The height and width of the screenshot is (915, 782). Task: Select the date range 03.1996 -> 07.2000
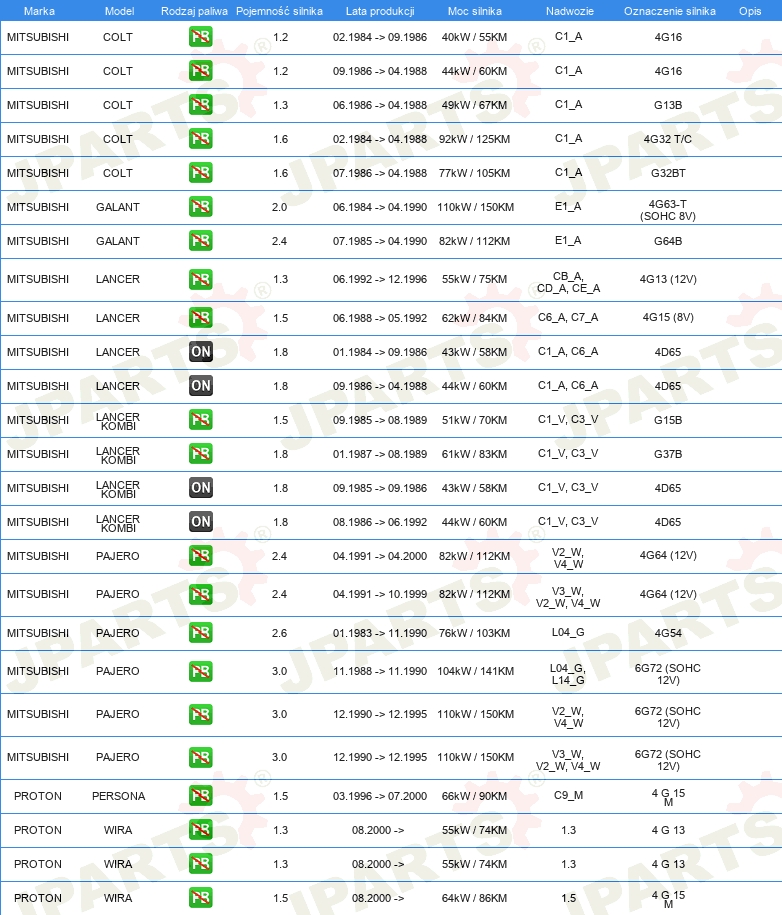tap(380, 796)
